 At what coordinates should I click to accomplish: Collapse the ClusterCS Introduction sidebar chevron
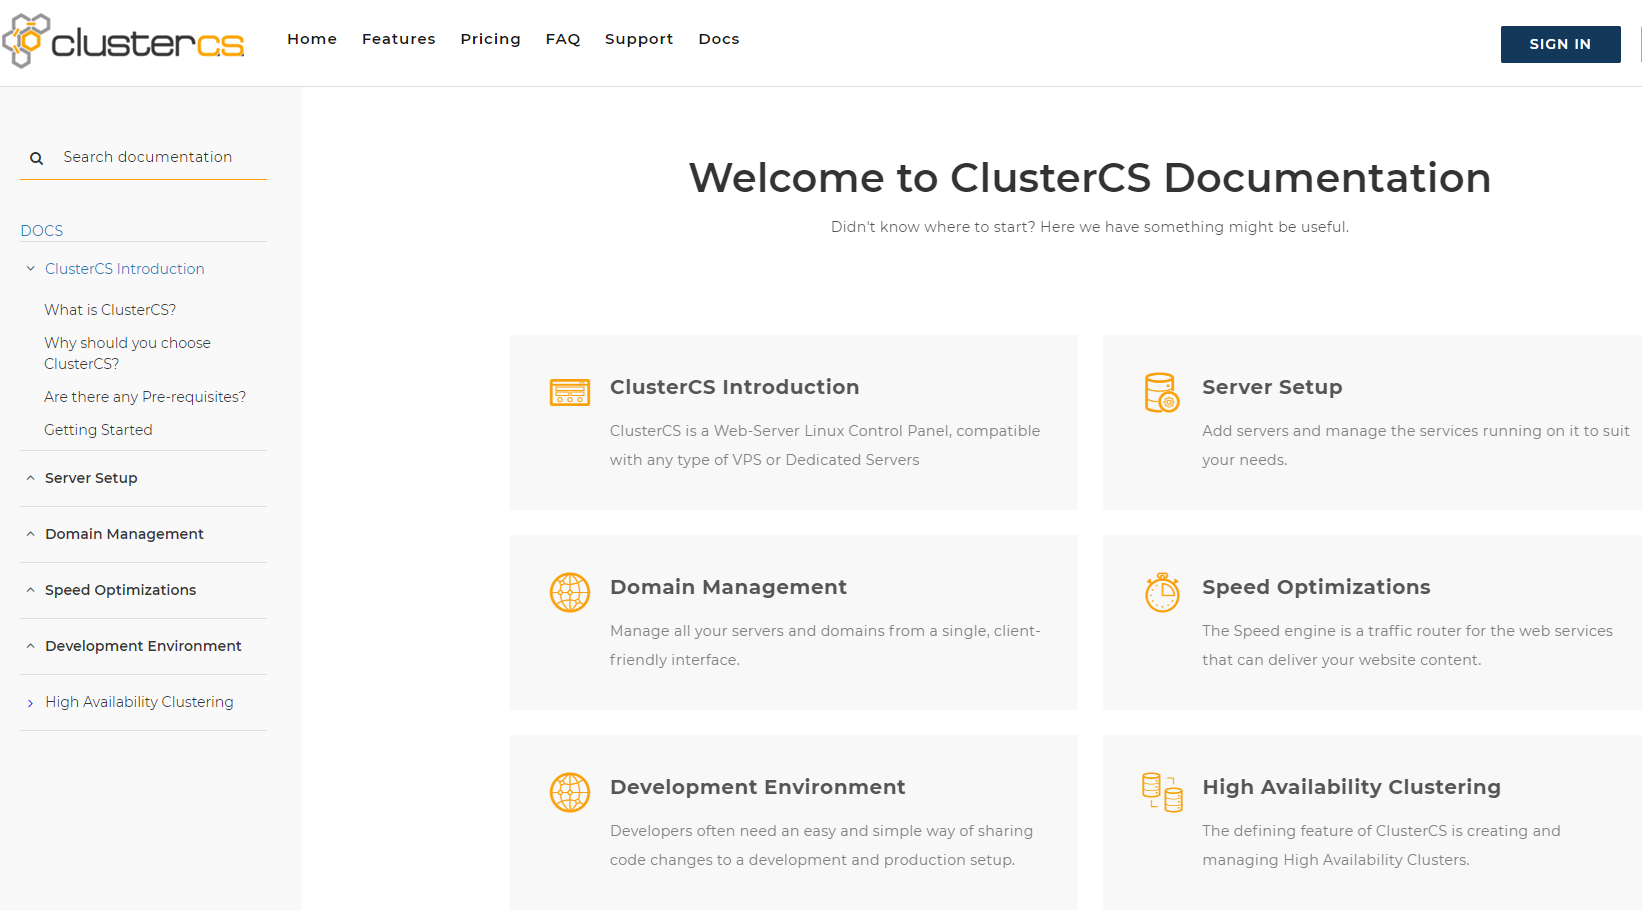(x=30, y=269)
